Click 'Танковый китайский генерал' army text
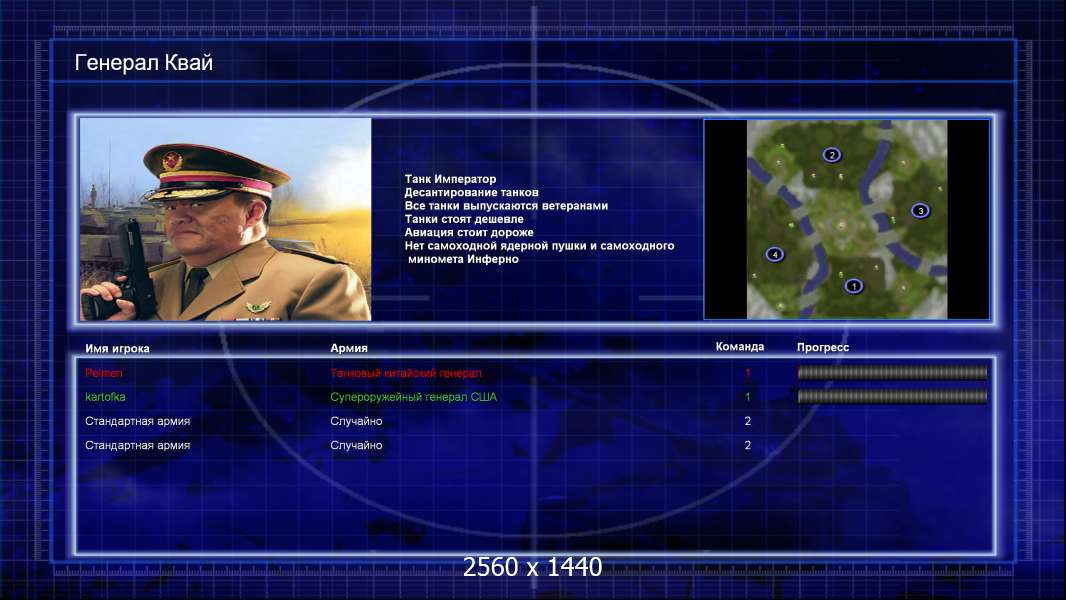The width and height of the screenshot is (1066, 600). coord(406,373)
